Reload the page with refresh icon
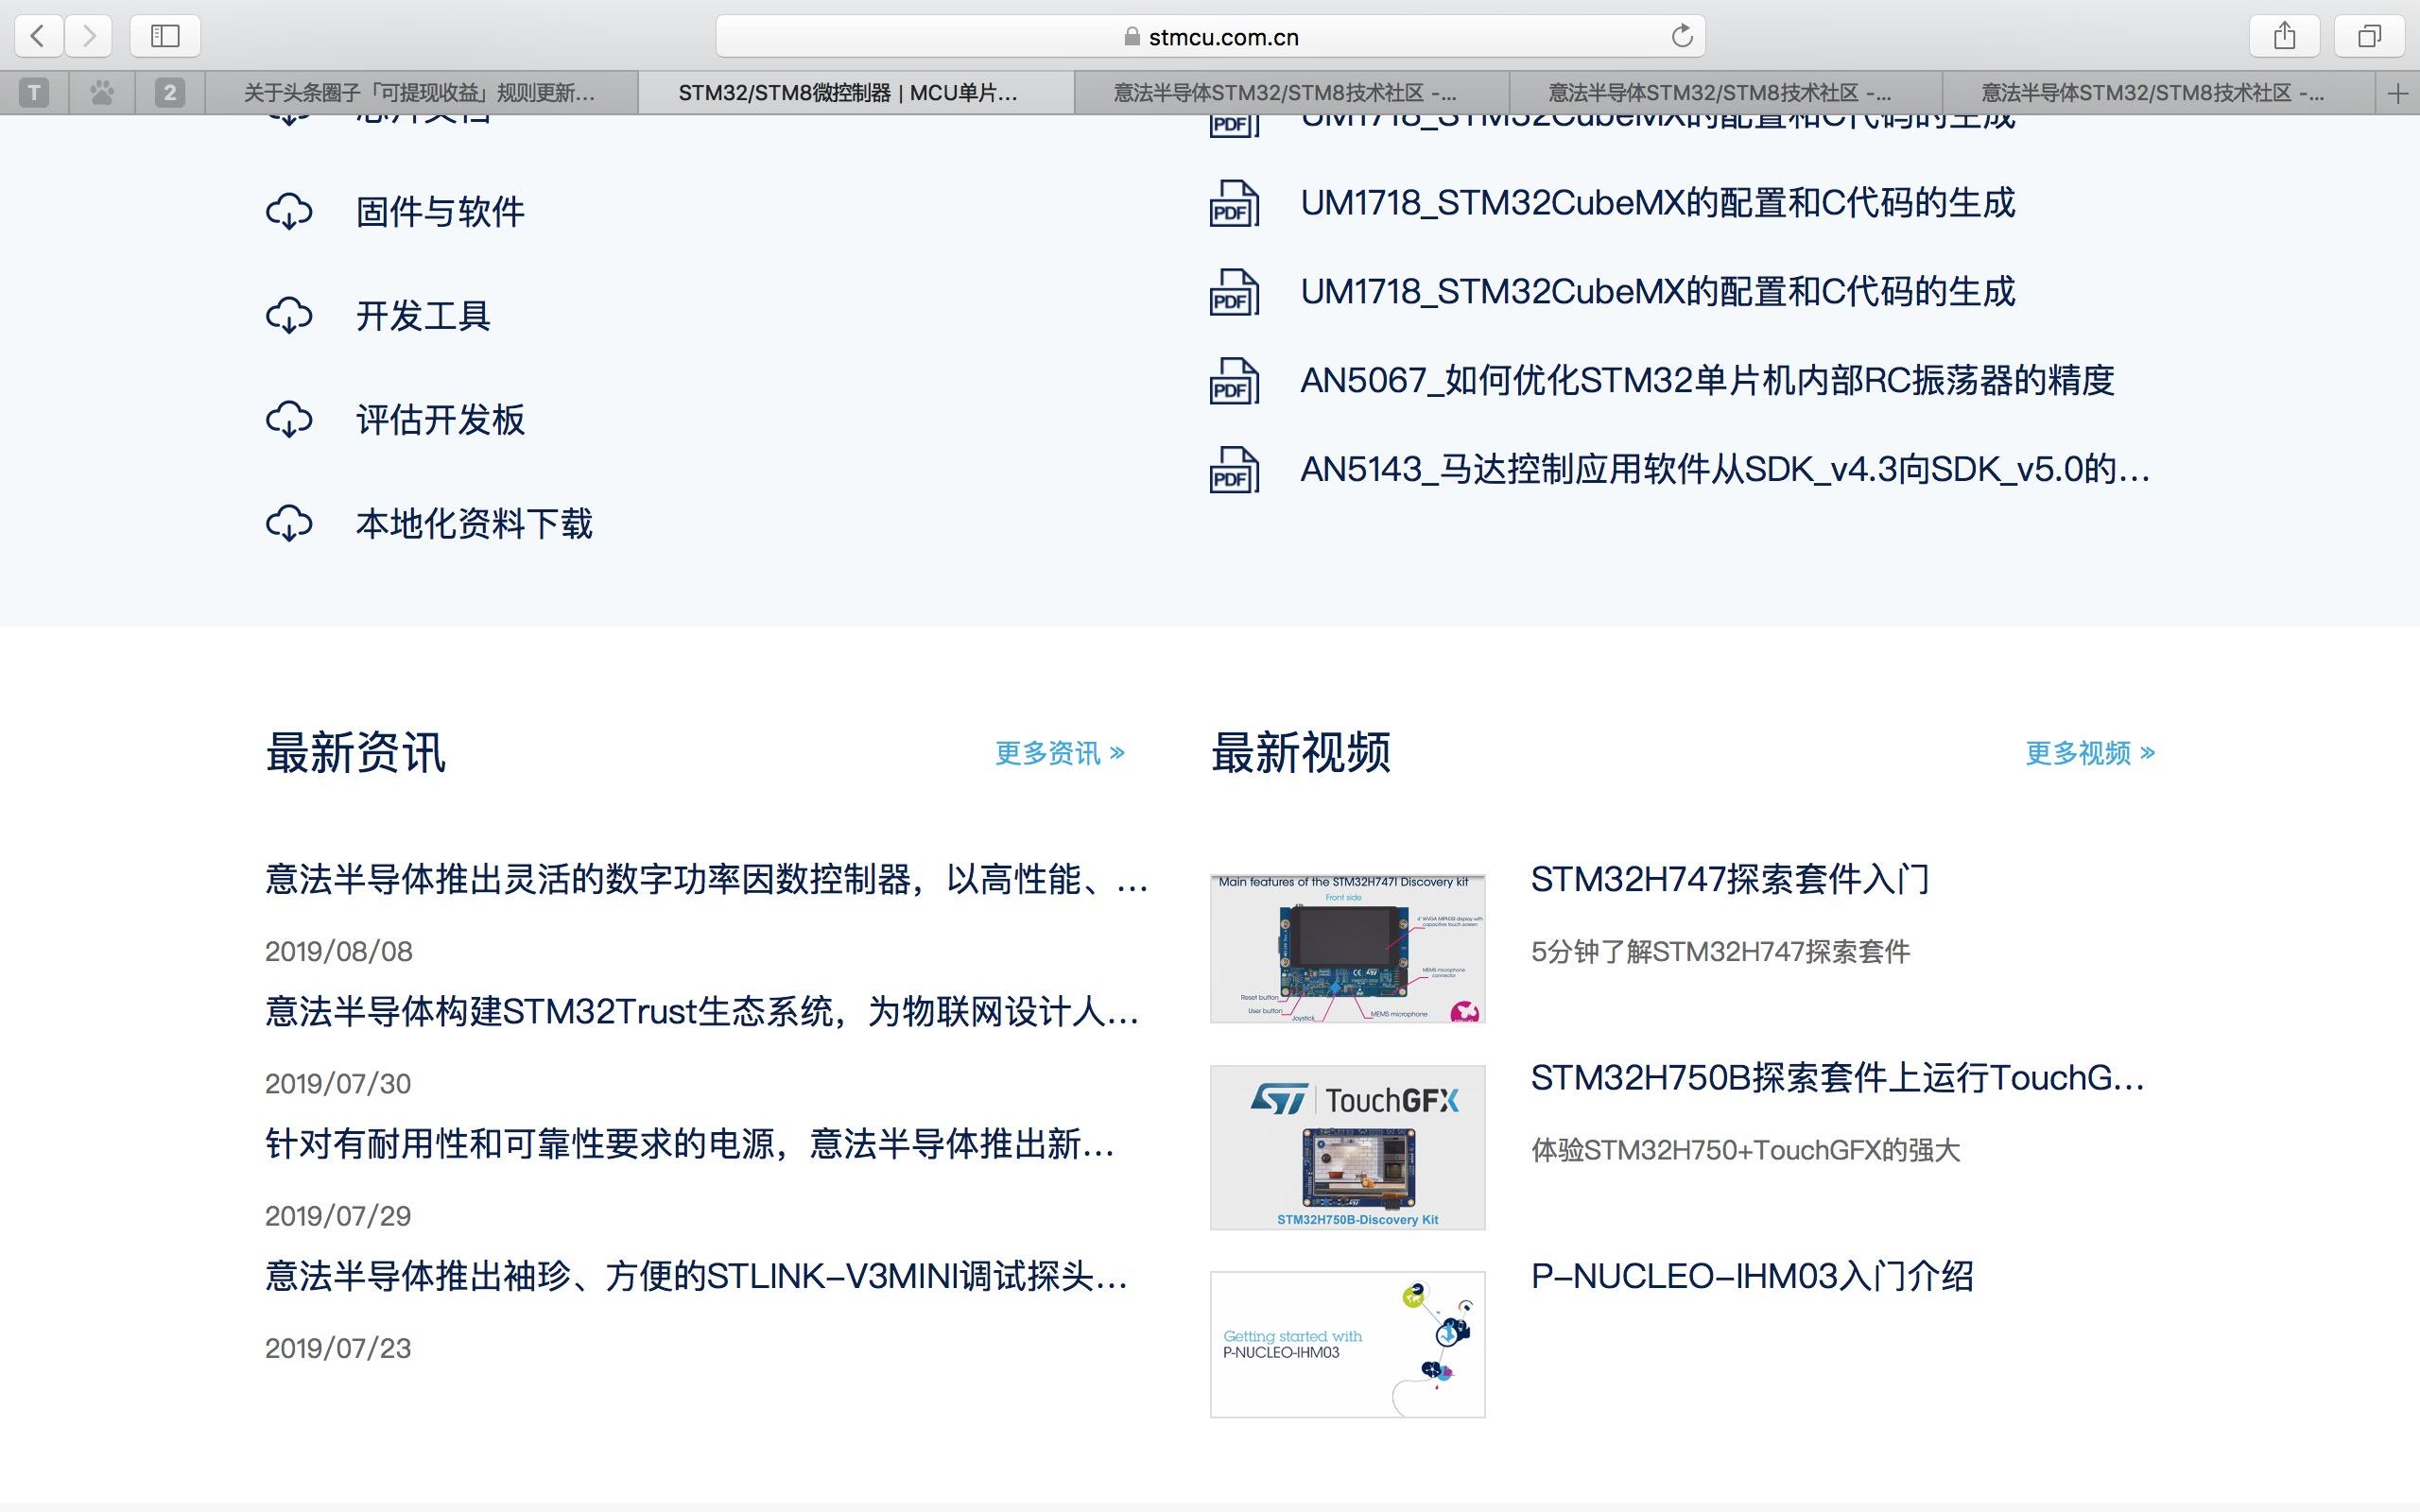 click(1682, 37)
